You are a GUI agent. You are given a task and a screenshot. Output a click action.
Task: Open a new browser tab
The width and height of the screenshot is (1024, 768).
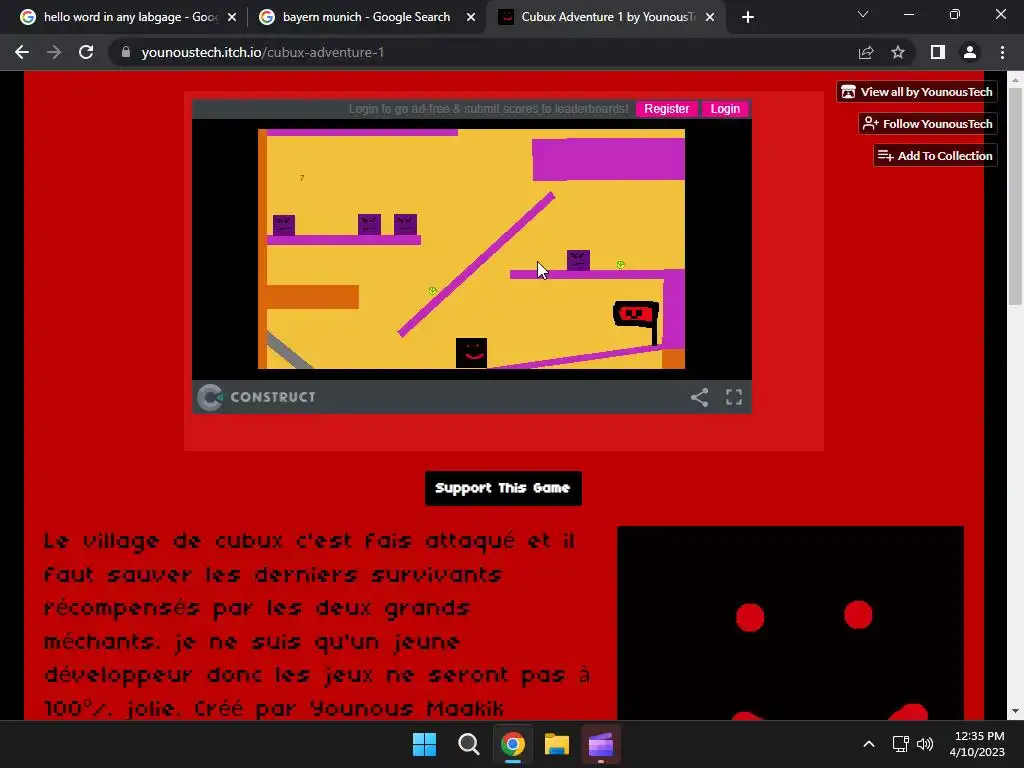tap(748, 17)
